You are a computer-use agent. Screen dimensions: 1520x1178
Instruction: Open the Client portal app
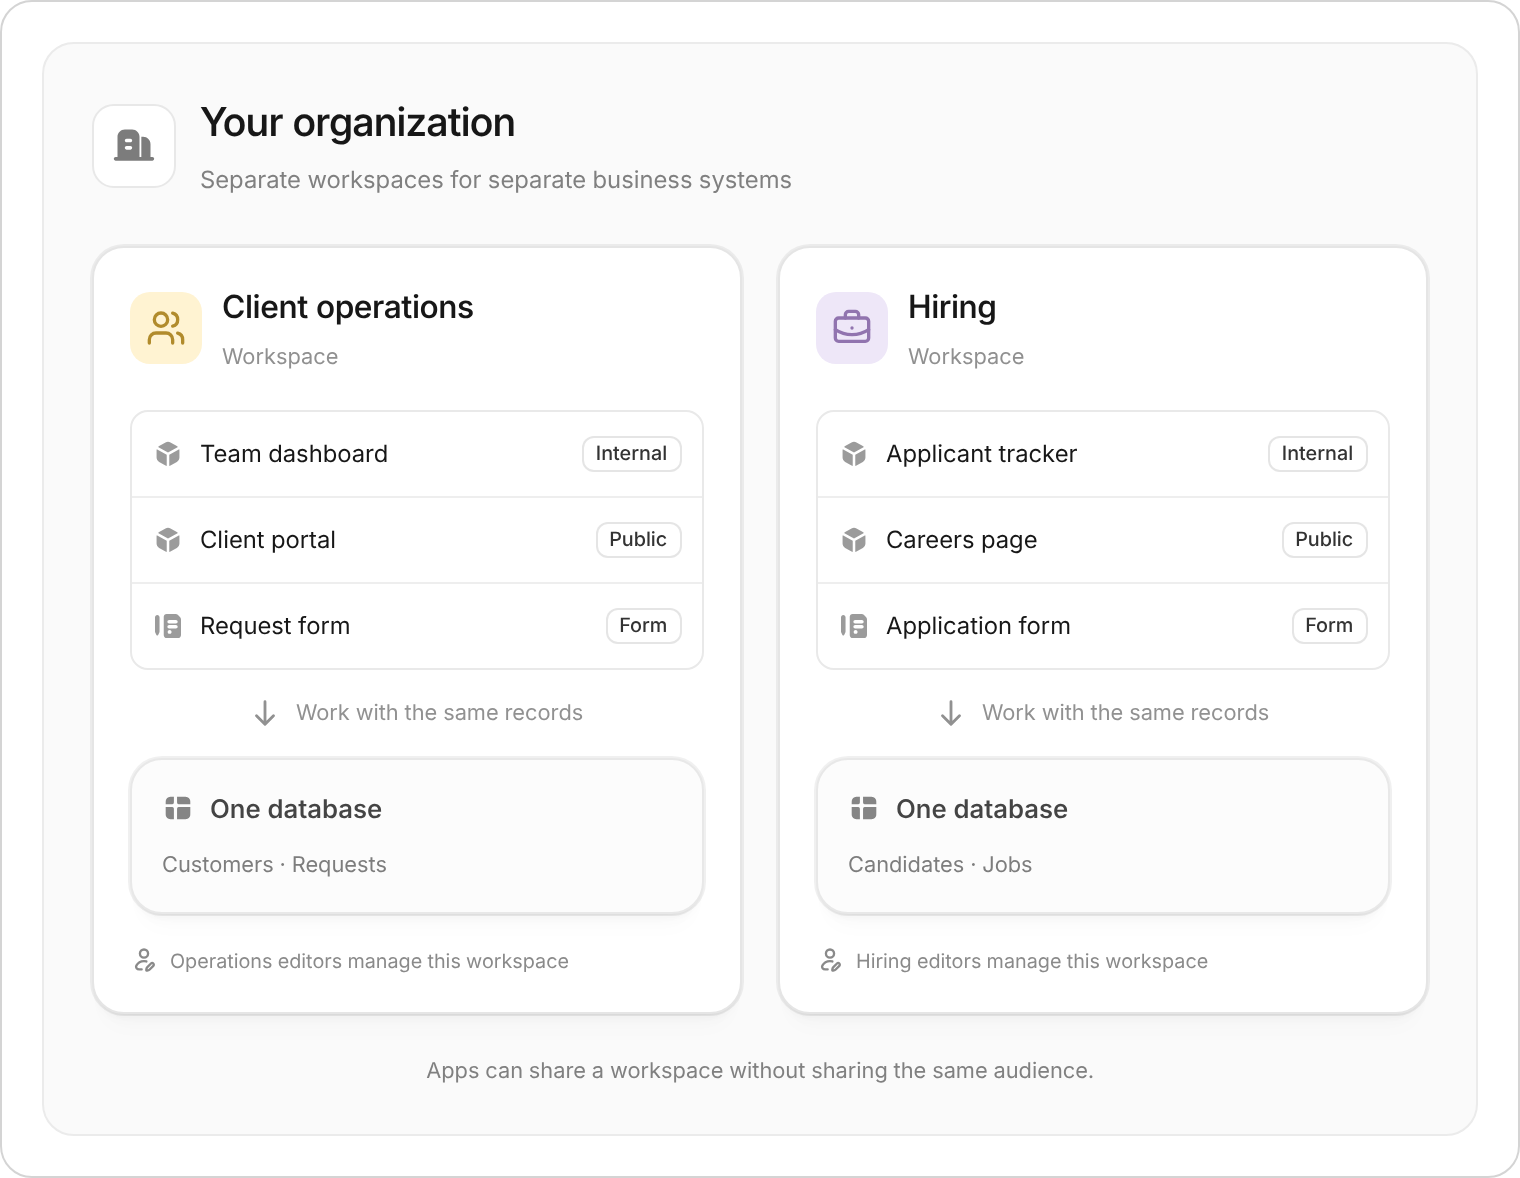(417, 540)
